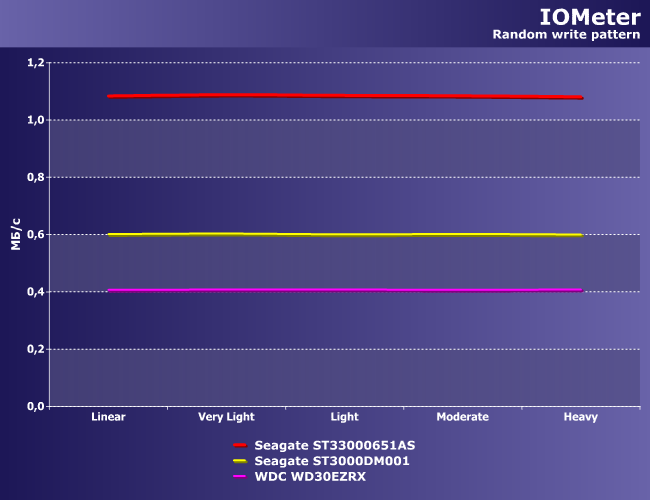Click the red data line in the chart
Screen dimensions: 650x500
pyautogui.click(x=345, y=96)
